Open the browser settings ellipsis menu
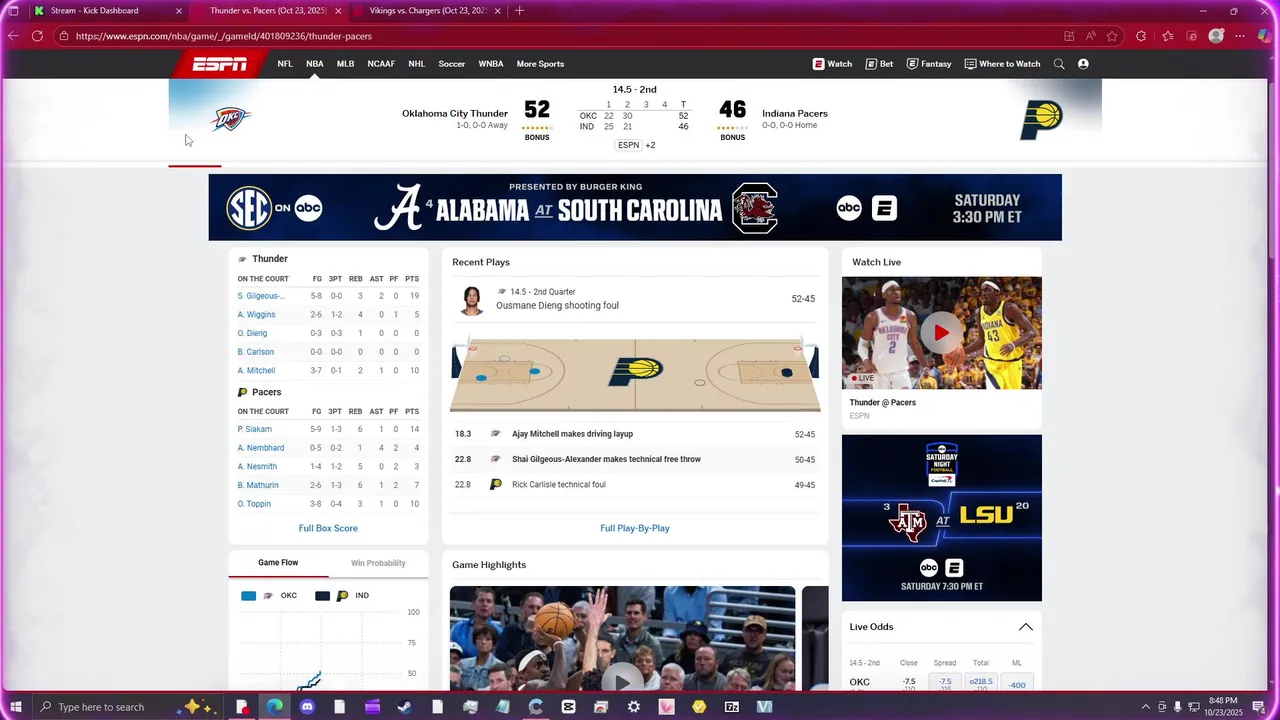 pyautogui.click(x=1240, y=36)
